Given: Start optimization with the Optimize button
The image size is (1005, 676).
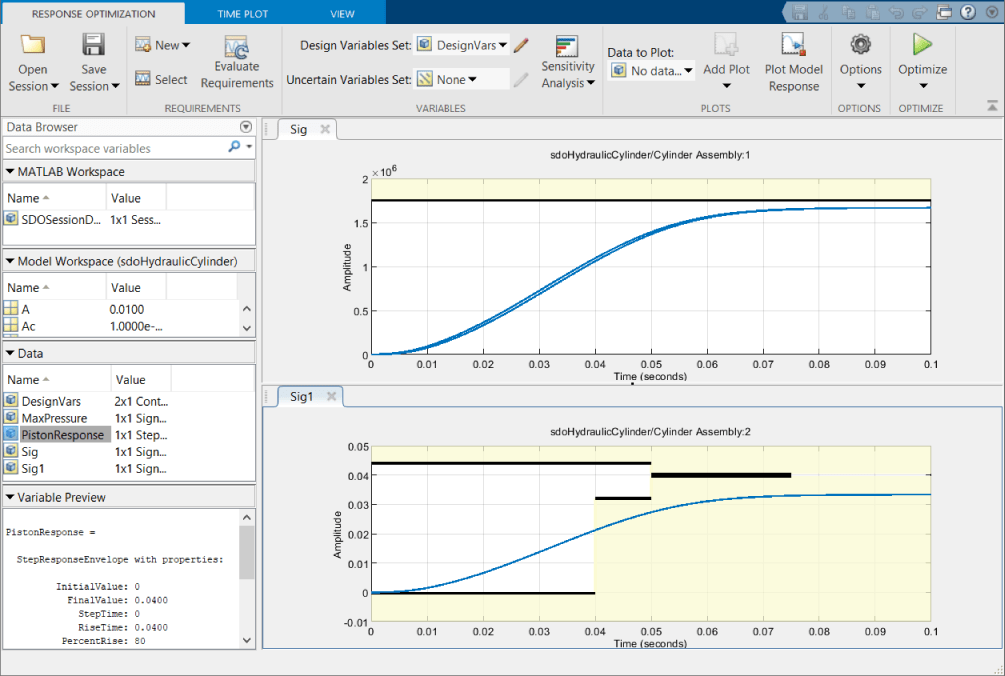Looking at the screenshot, I should coord(922,46).
